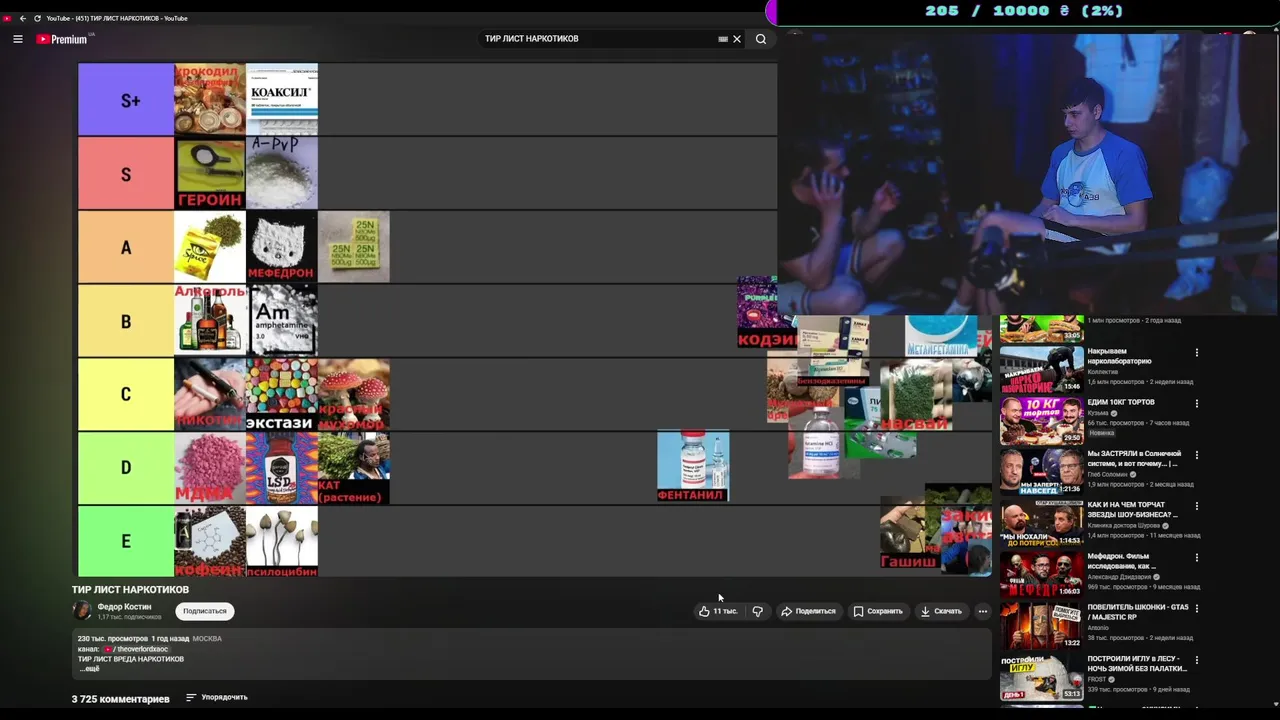1280x720 pixels.
Task: Open Федор Костин channel avatar
Action: (x=82, y=610)
